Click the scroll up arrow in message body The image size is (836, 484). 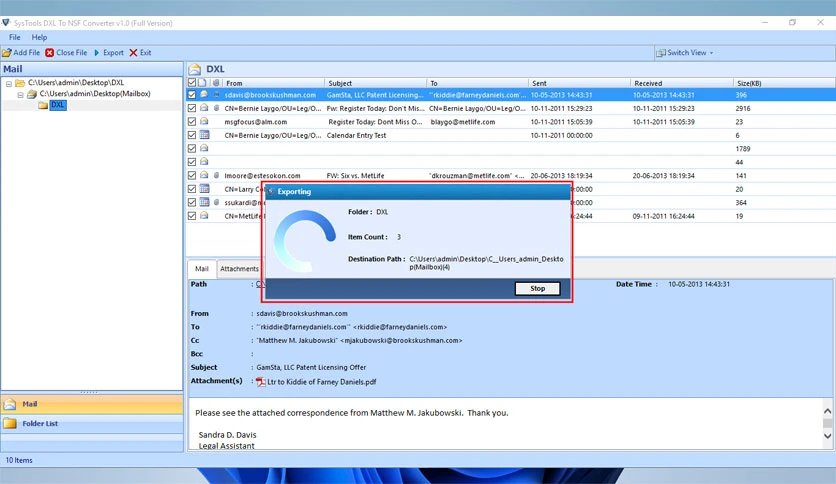click(827, 411)
